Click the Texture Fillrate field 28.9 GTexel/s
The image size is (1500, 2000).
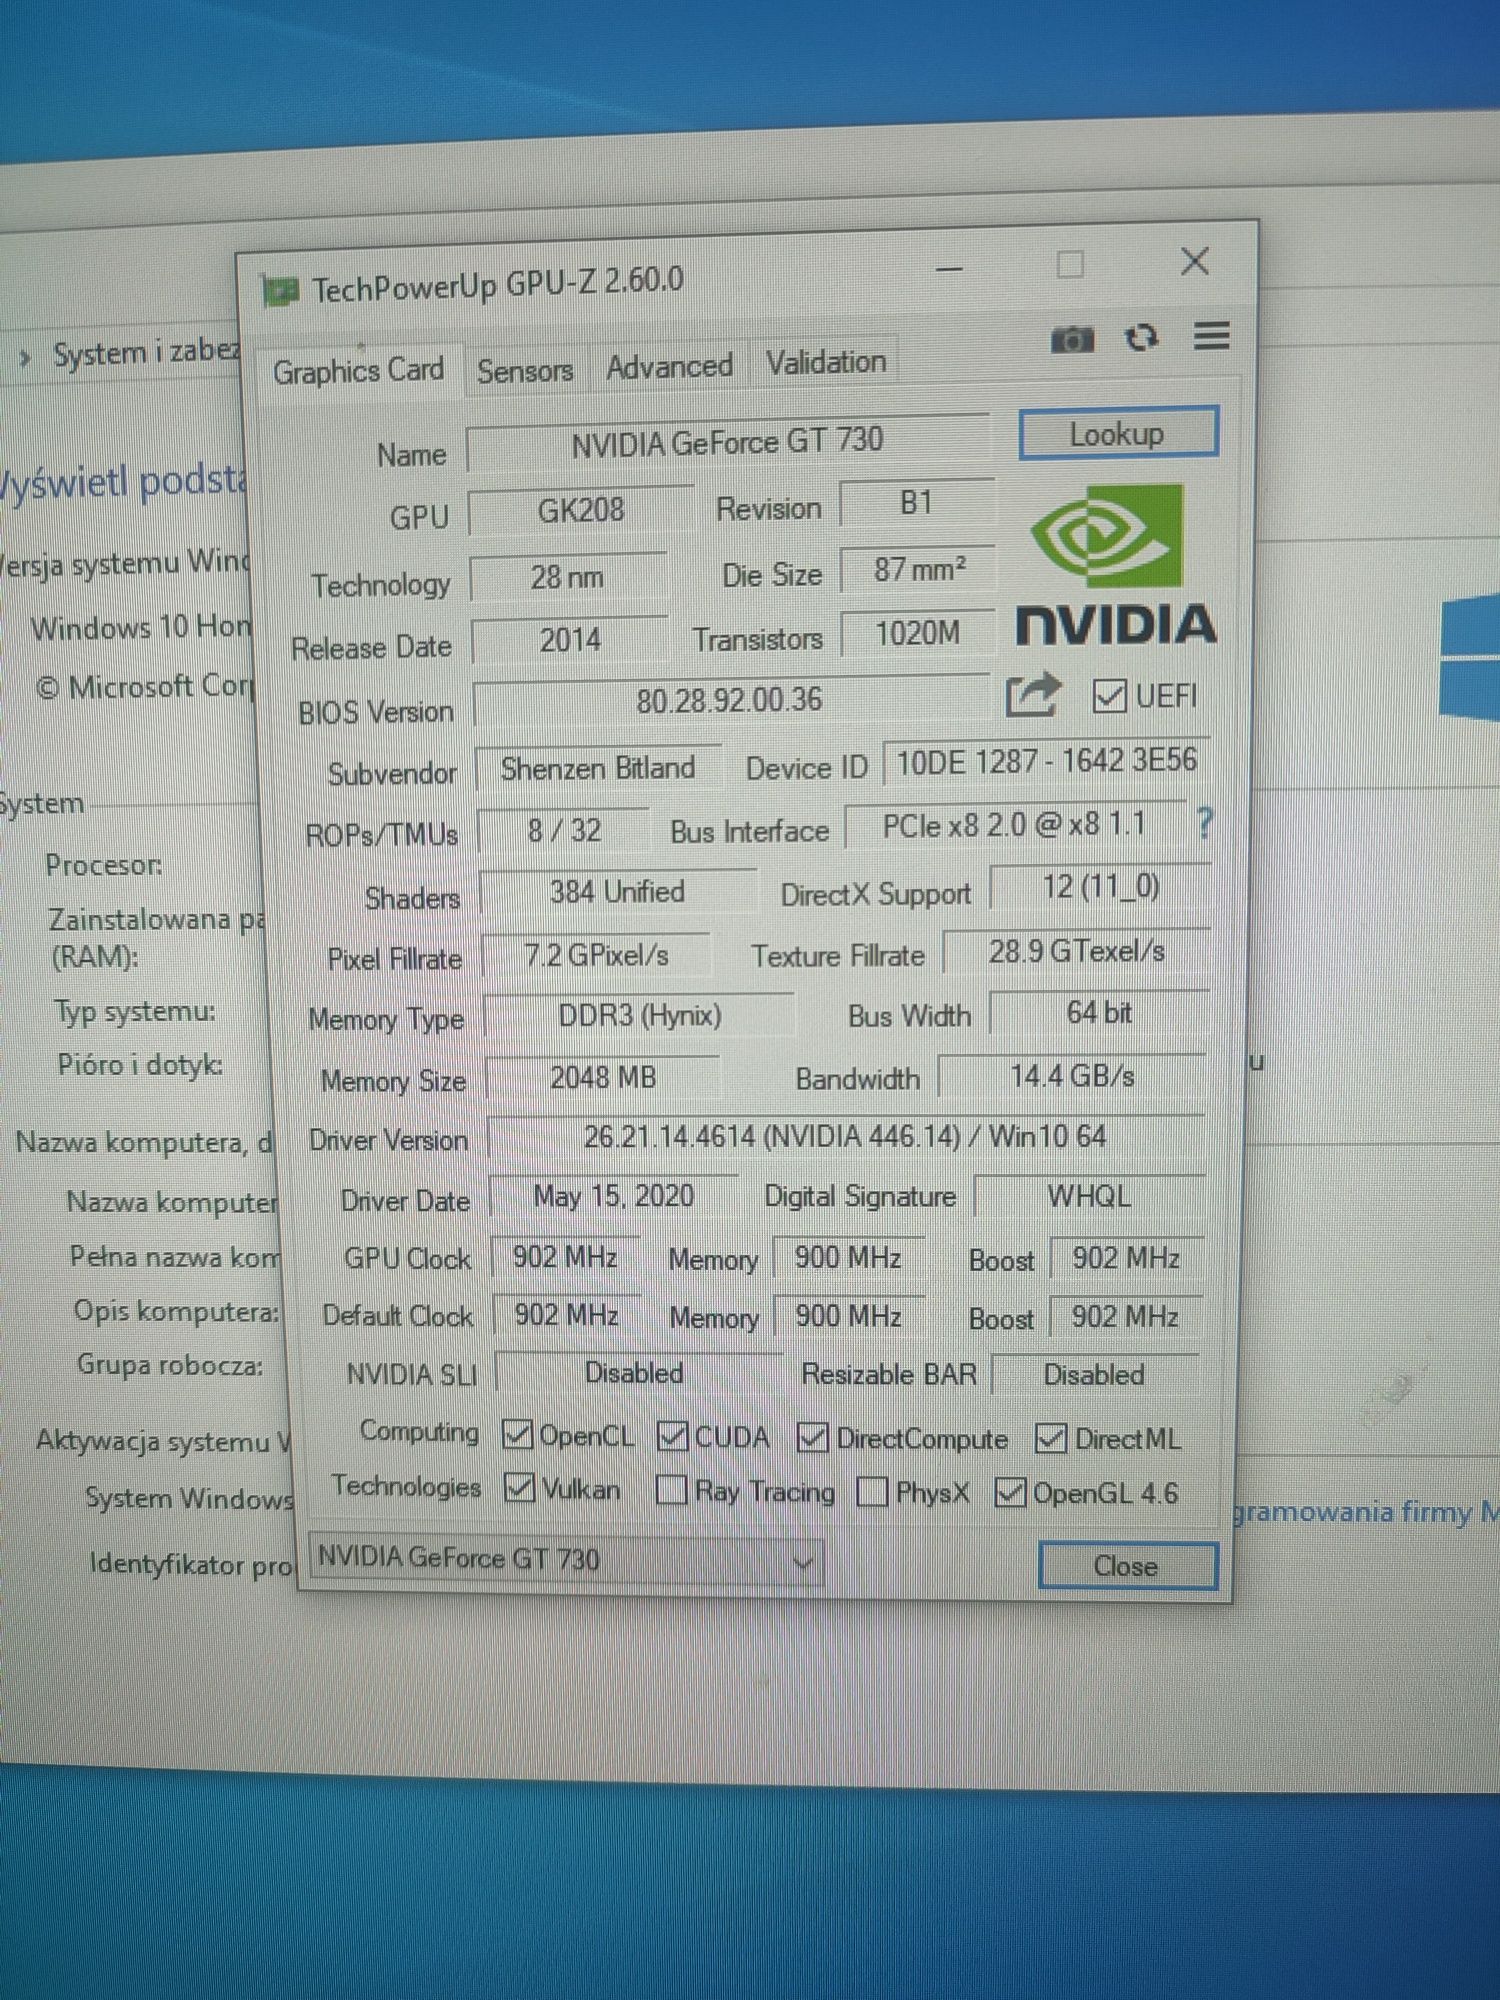[1076, 951]
